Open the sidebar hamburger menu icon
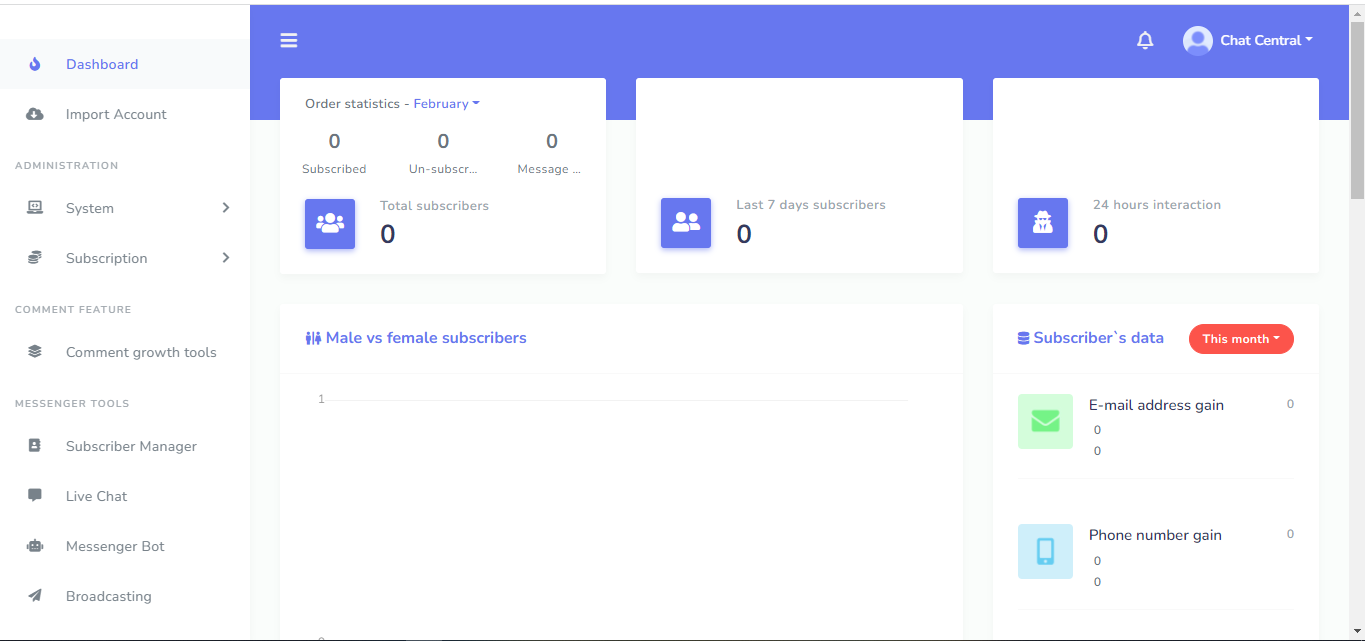This screenshot has width=1365, height=641. [x=289, y=40]
